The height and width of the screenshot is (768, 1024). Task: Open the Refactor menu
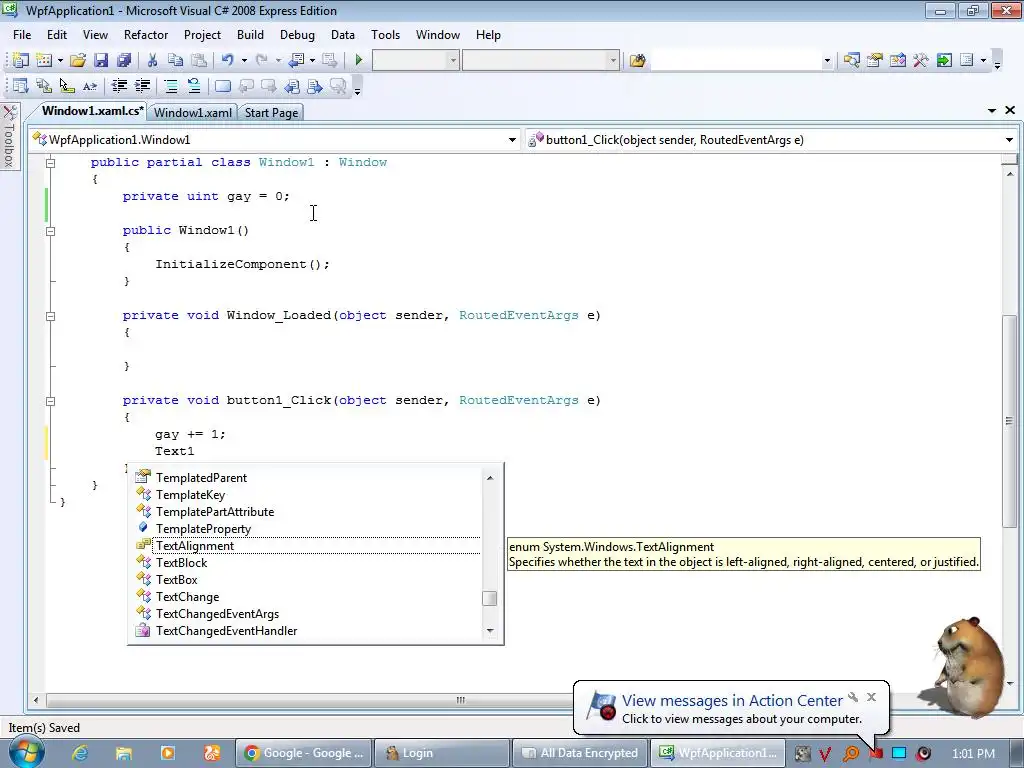146,35
